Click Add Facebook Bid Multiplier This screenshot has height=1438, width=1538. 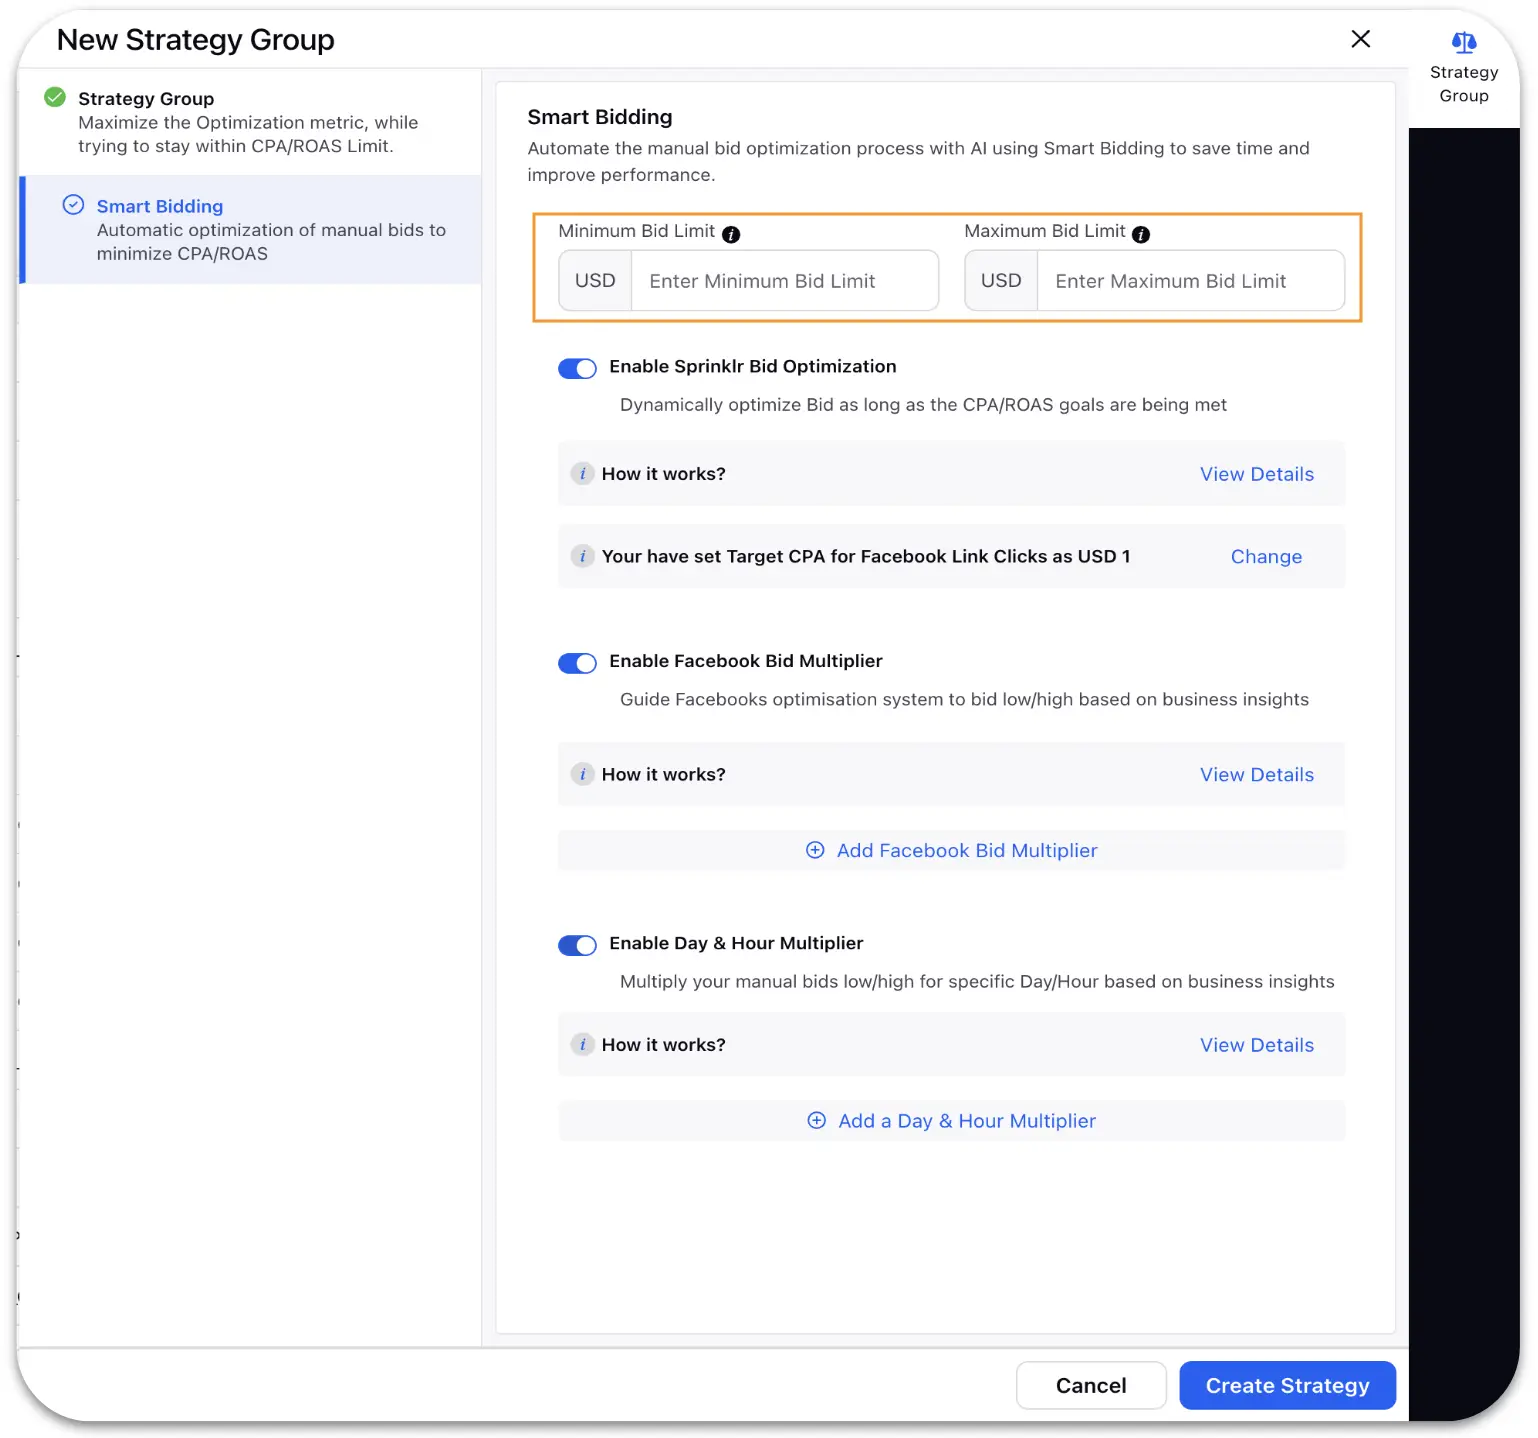[x=951, y=850]
